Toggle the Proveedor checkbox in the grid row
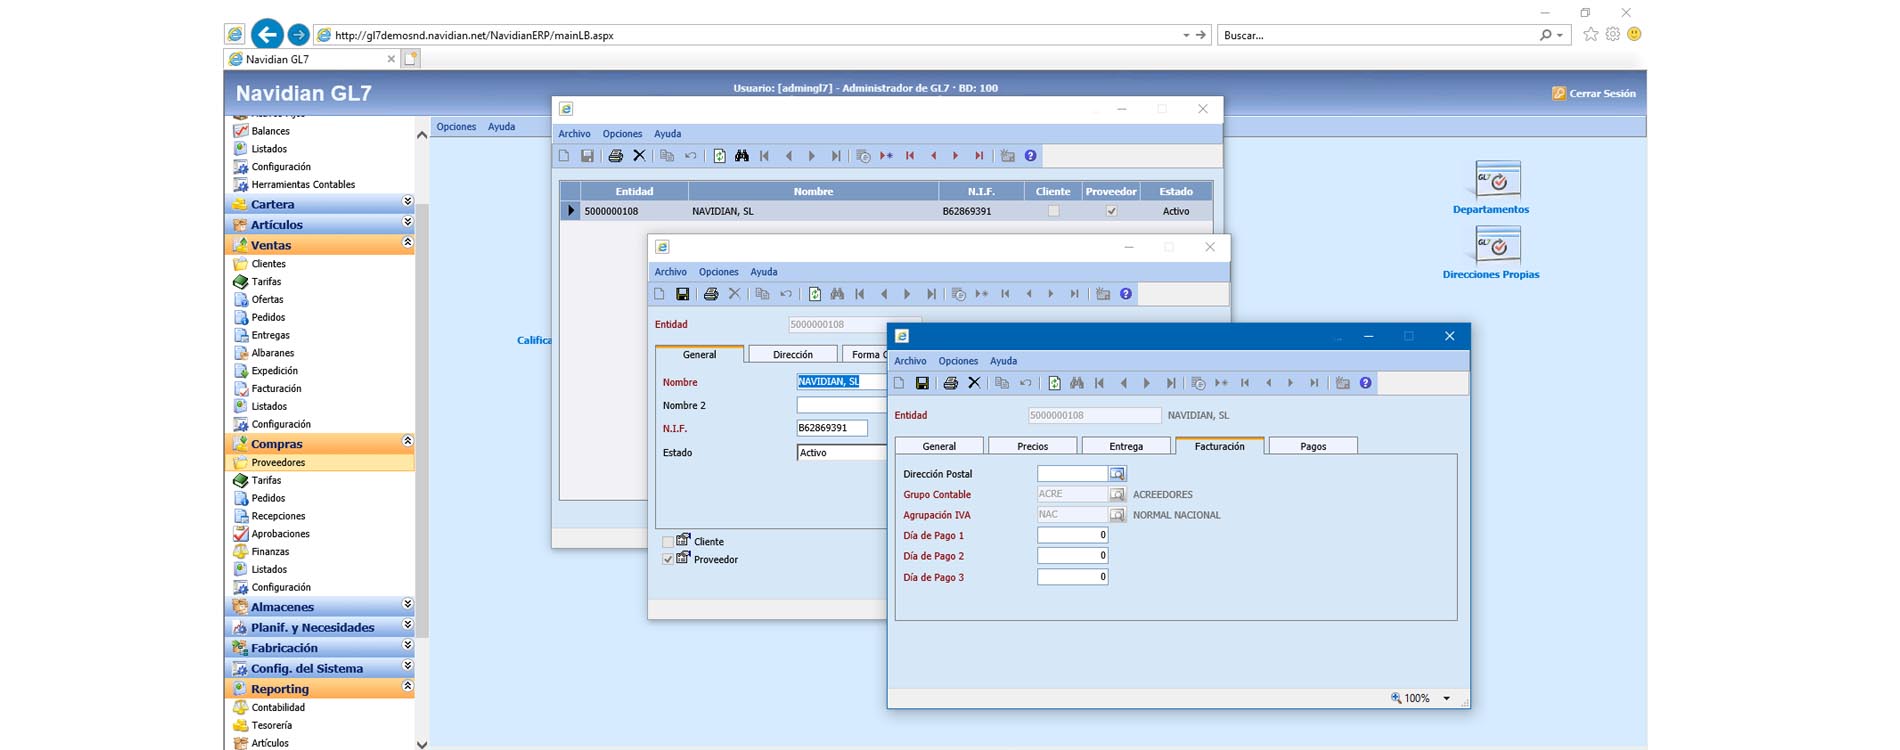 coord(1111,211)
